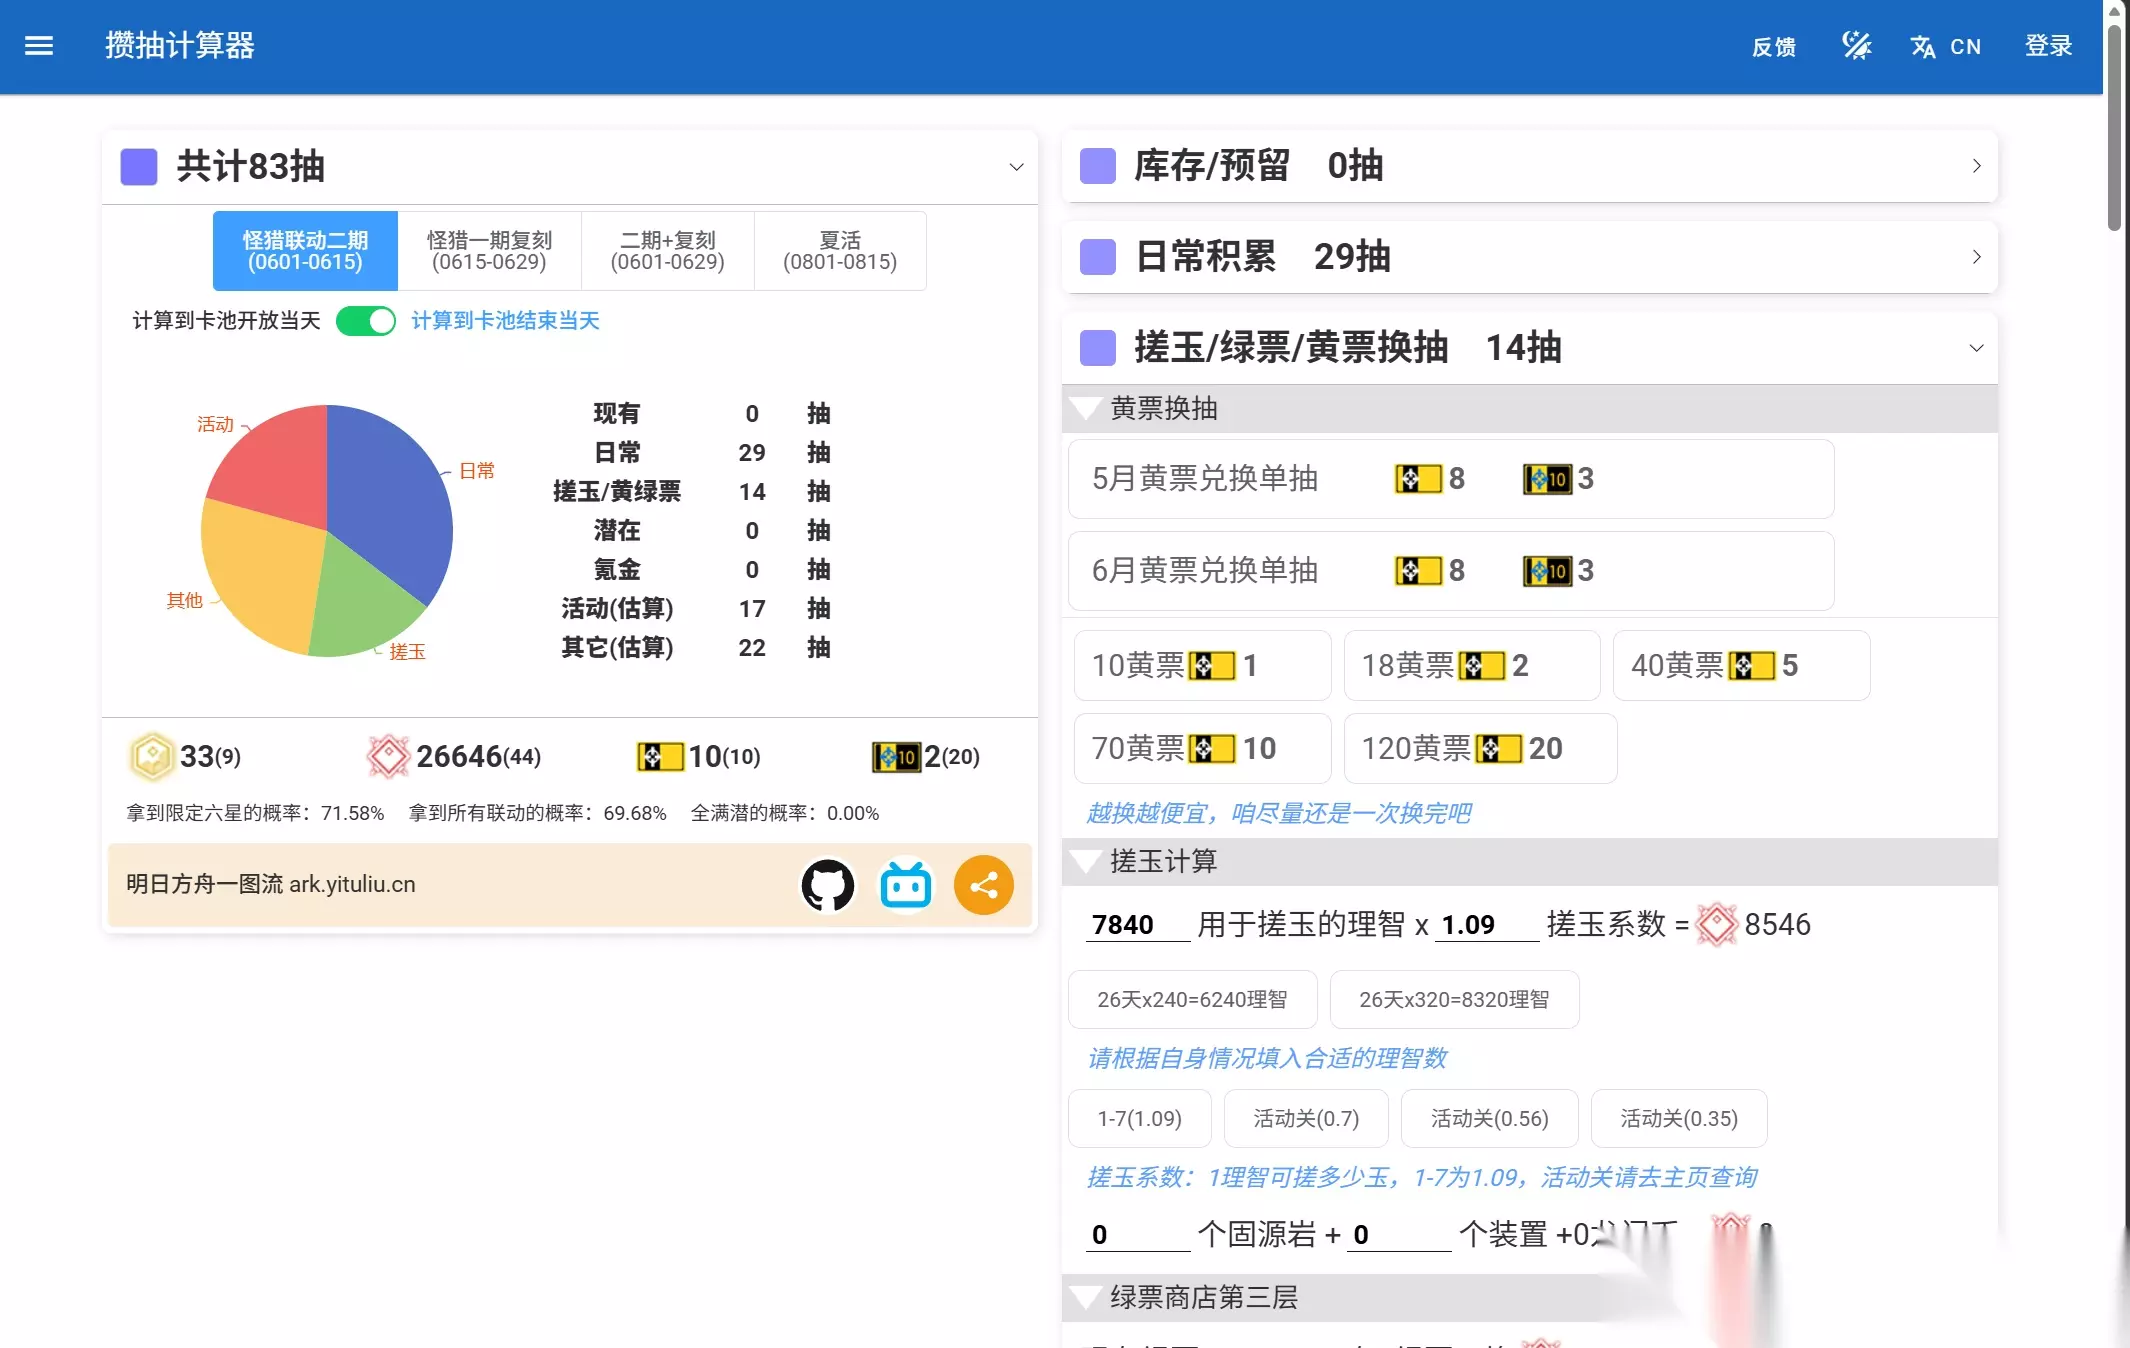The width and height of the screenshot is (2130, 1348).
Task: Click the purple swatch beside 搓玉/绿票/黄票换抽
Action: point(1098,348)
